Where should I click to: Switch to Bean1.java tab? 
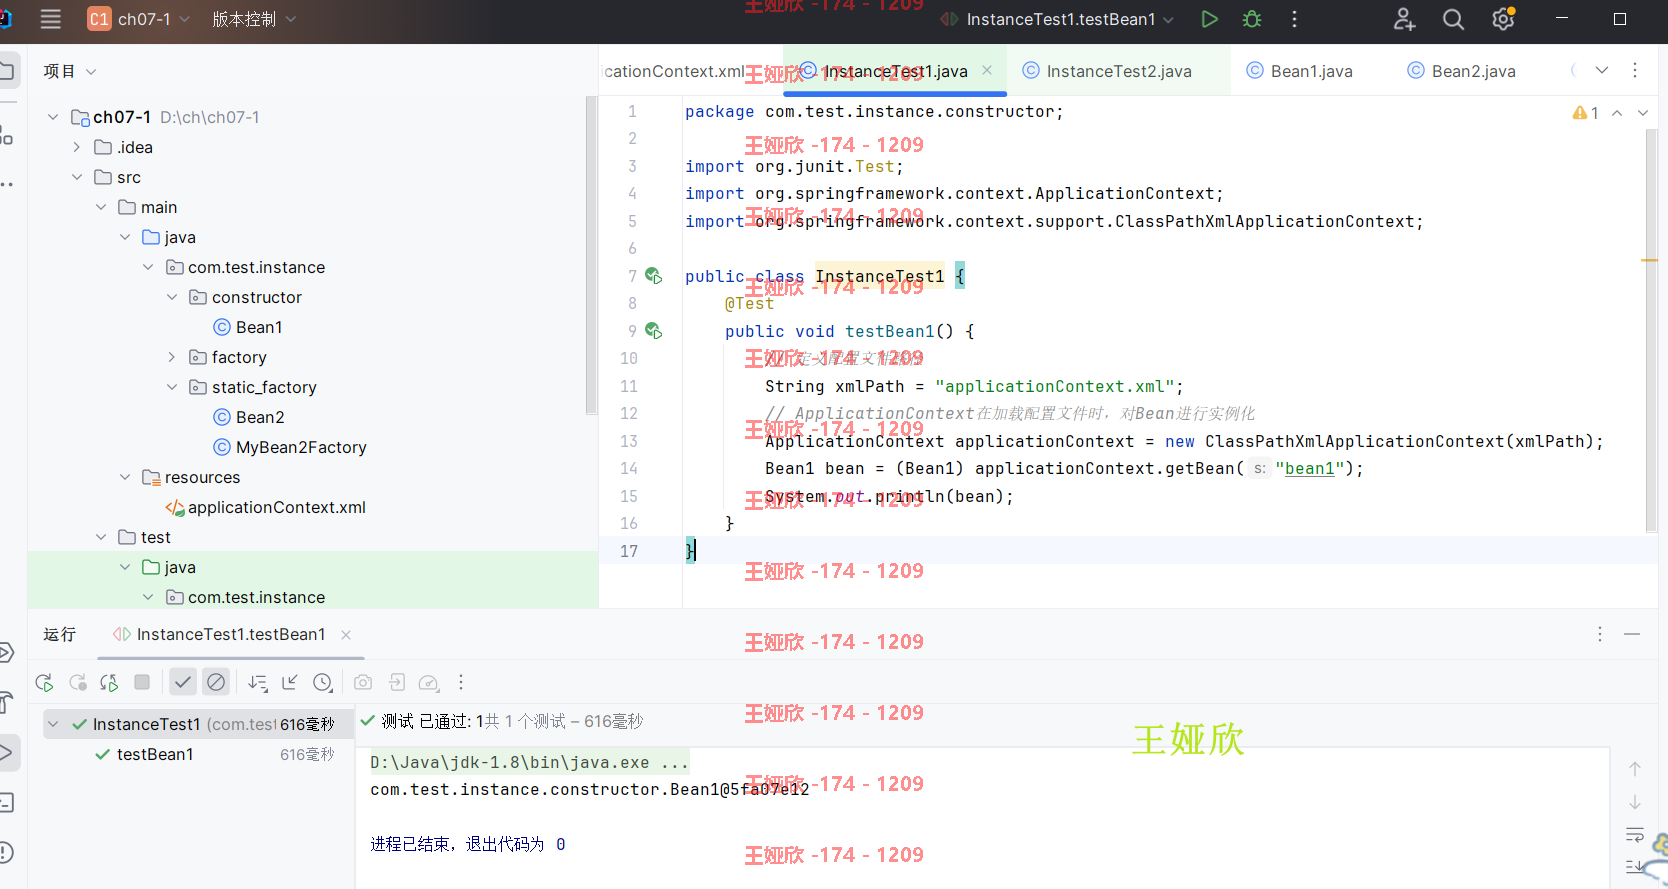coord(1299,71)
